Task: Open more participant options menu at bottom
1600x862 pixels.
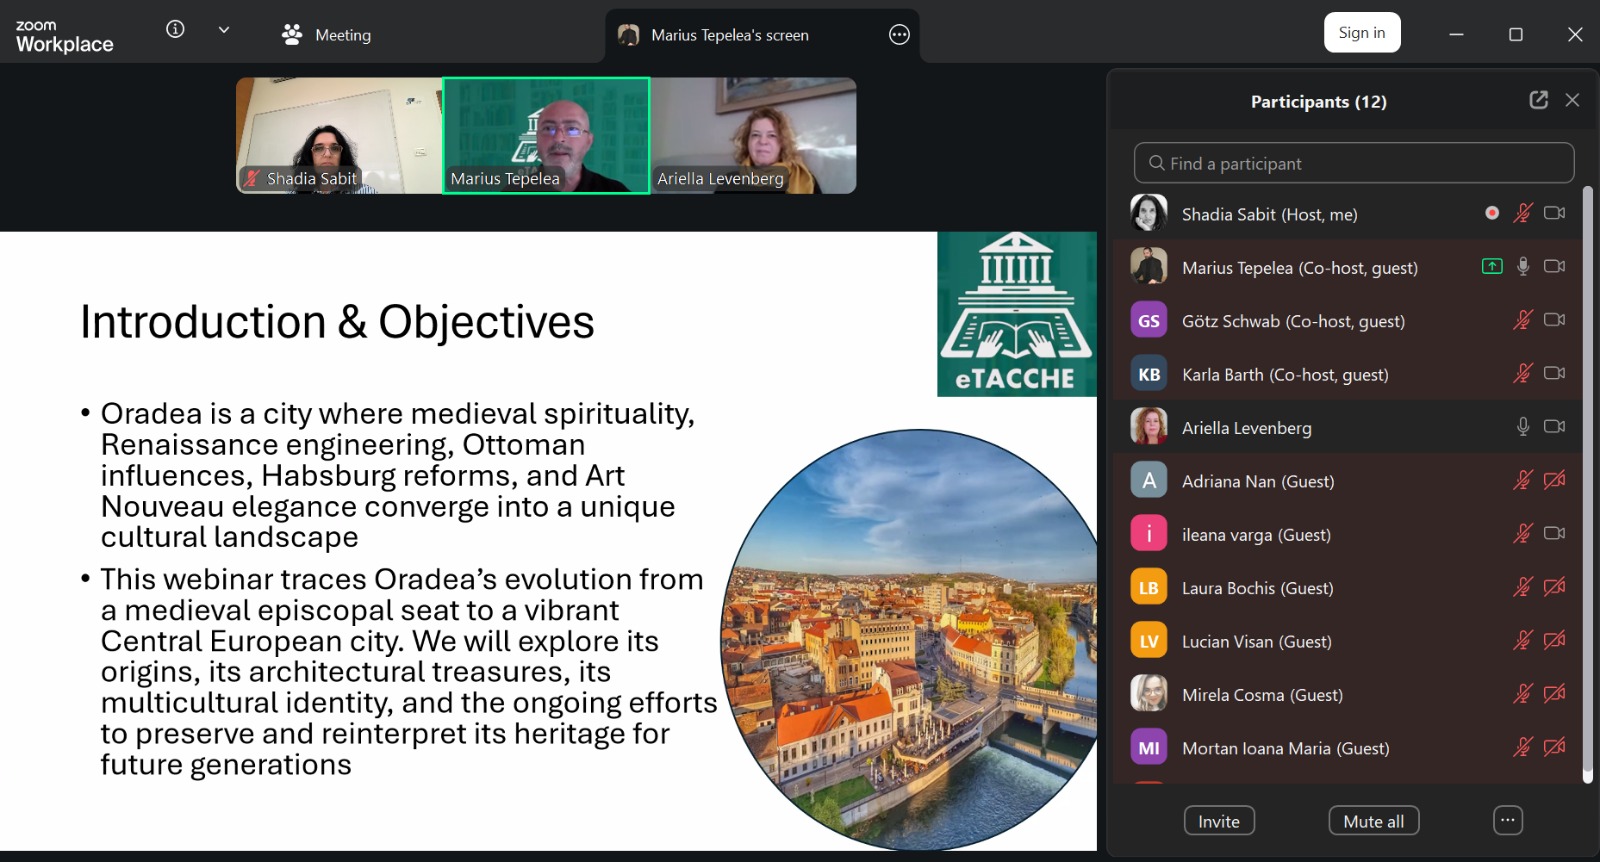Action: tap(1507, 821)
